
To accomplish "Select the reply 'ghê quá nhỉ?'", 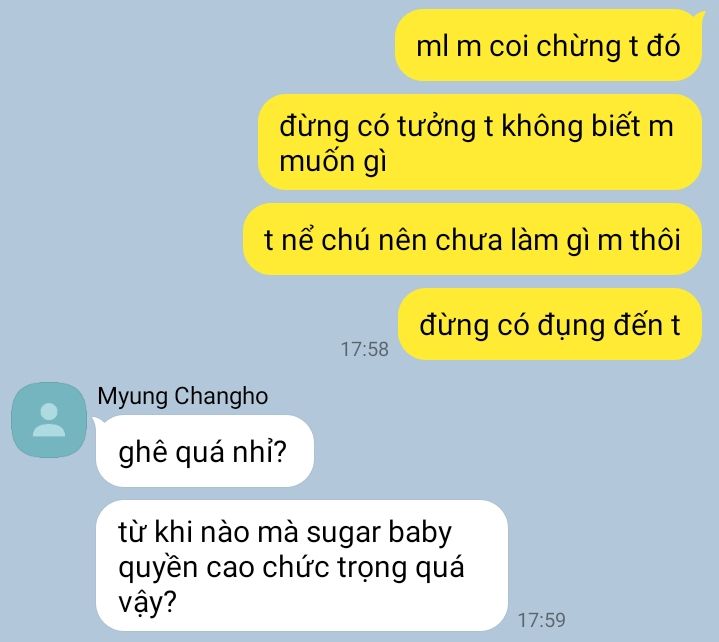I will [205, 451].
